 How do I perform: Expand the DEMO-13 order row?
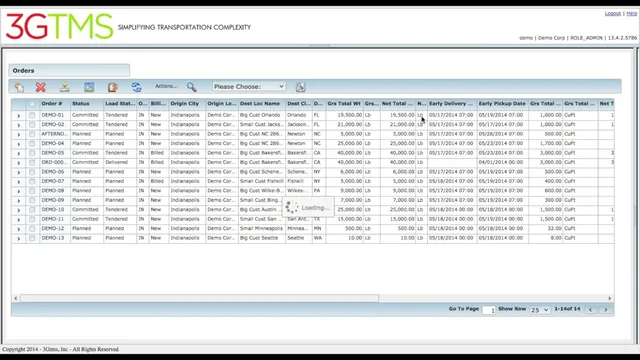coord(18,238)
